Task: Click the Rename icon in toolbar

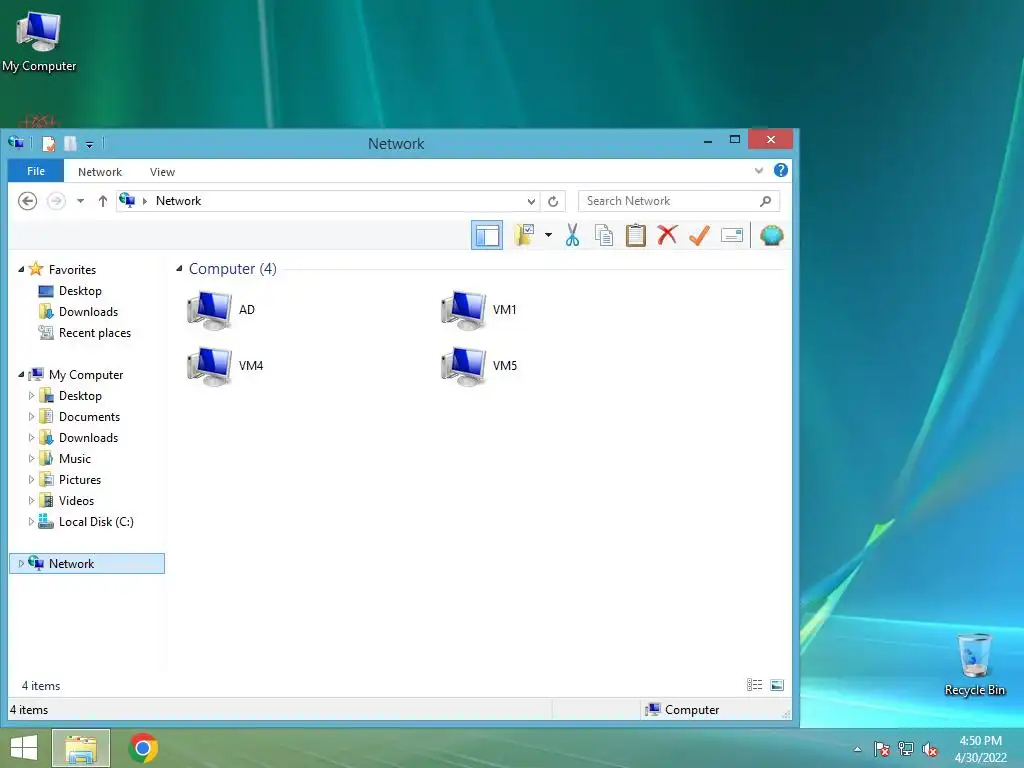Action: tap(731, 235)
